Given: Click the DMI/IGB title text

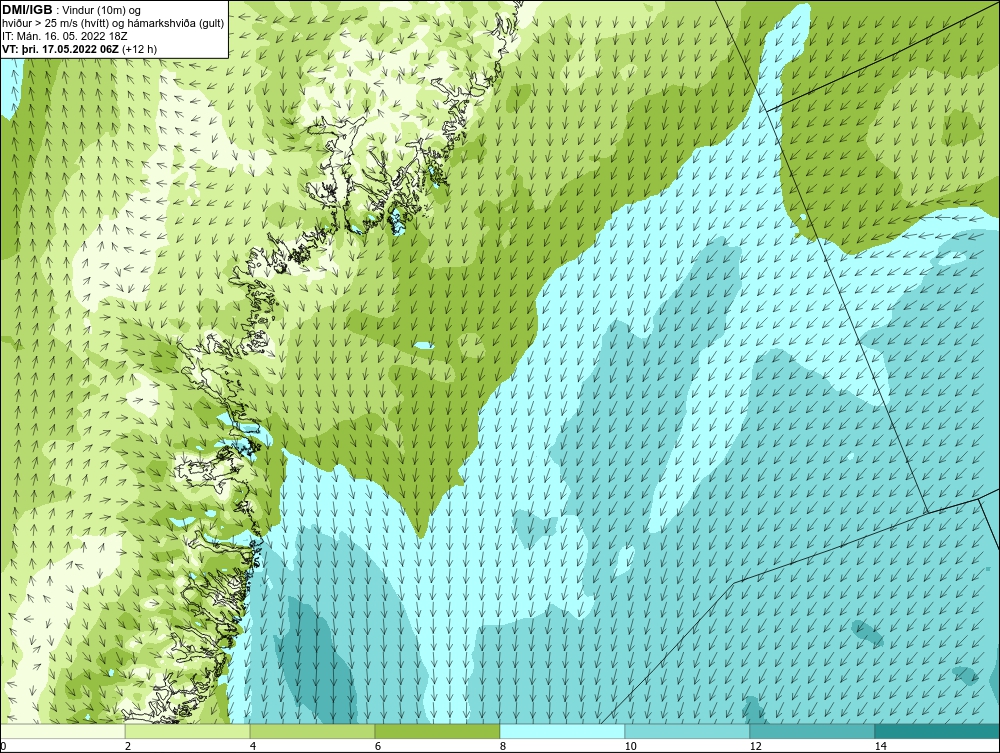Looking at the screenshot, I should (27, 10).
